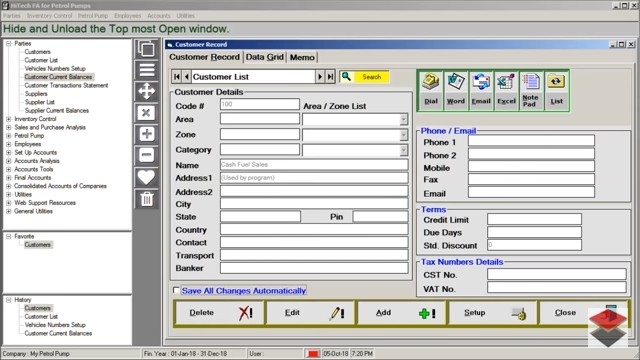Select Vehicles Numbers Setup under Parties
This screenshot has width=640, height=360.
55,69
